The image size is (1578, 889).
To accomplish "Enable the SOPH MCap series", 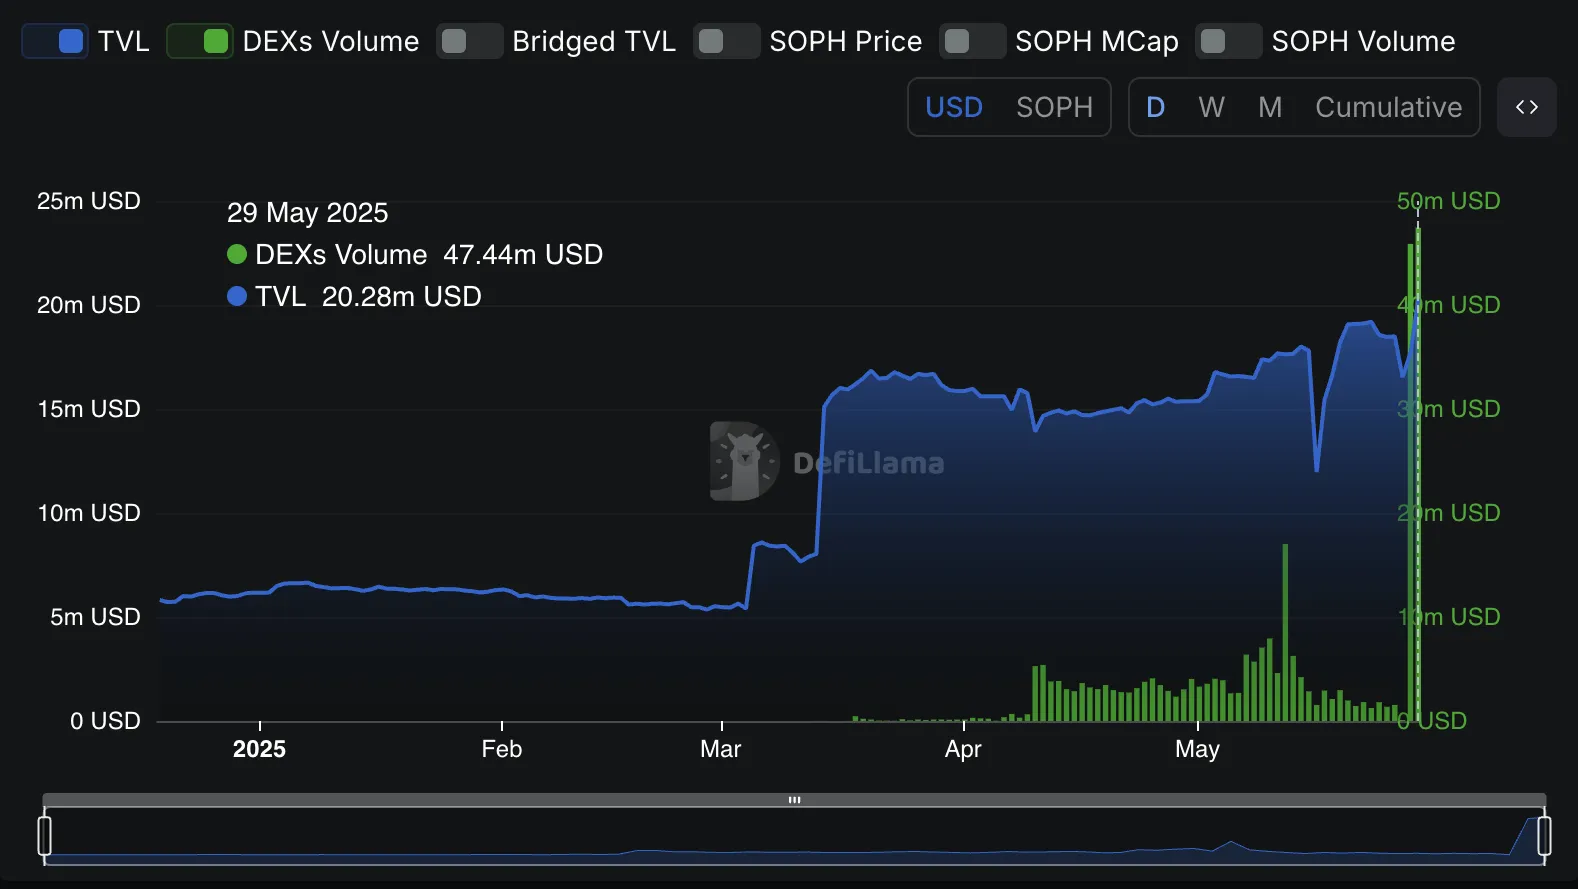I will 973,41.
